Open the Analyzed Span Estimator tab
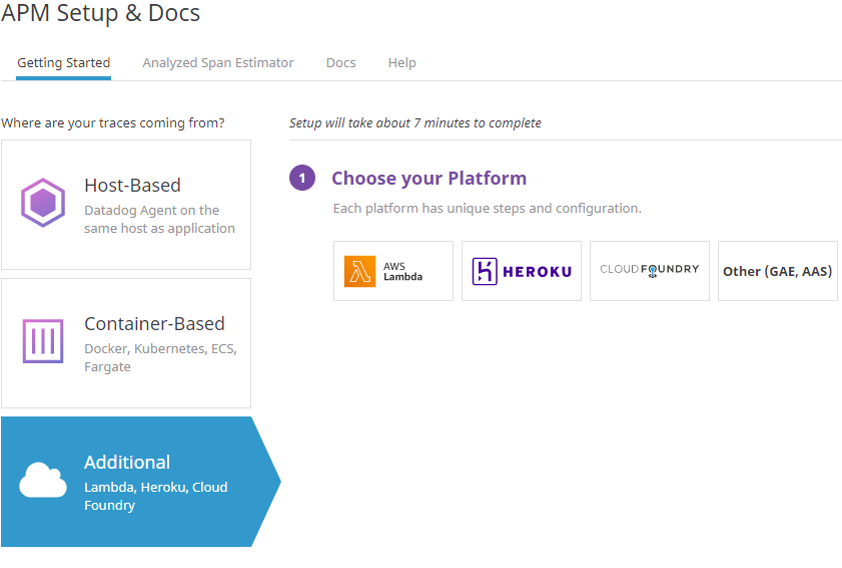This screenshot has width=842, height=568. (218, 63)
